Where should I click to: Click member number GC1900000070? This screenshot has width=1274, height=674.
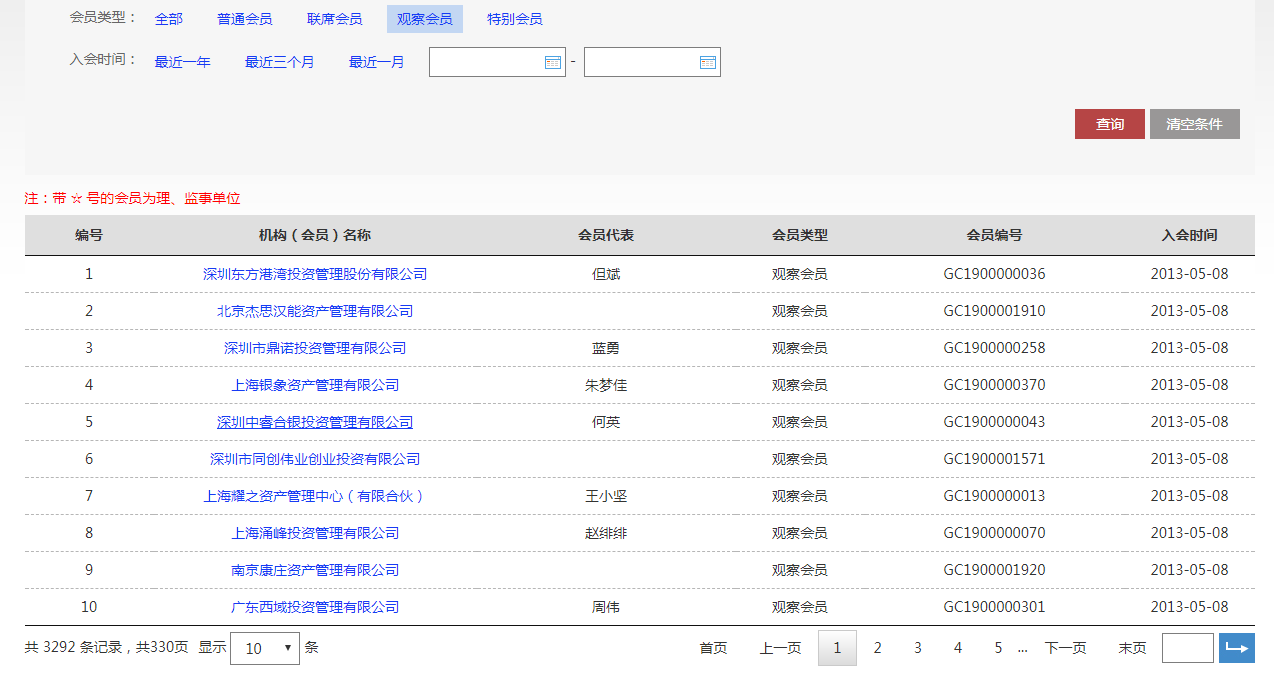[994, 533]
